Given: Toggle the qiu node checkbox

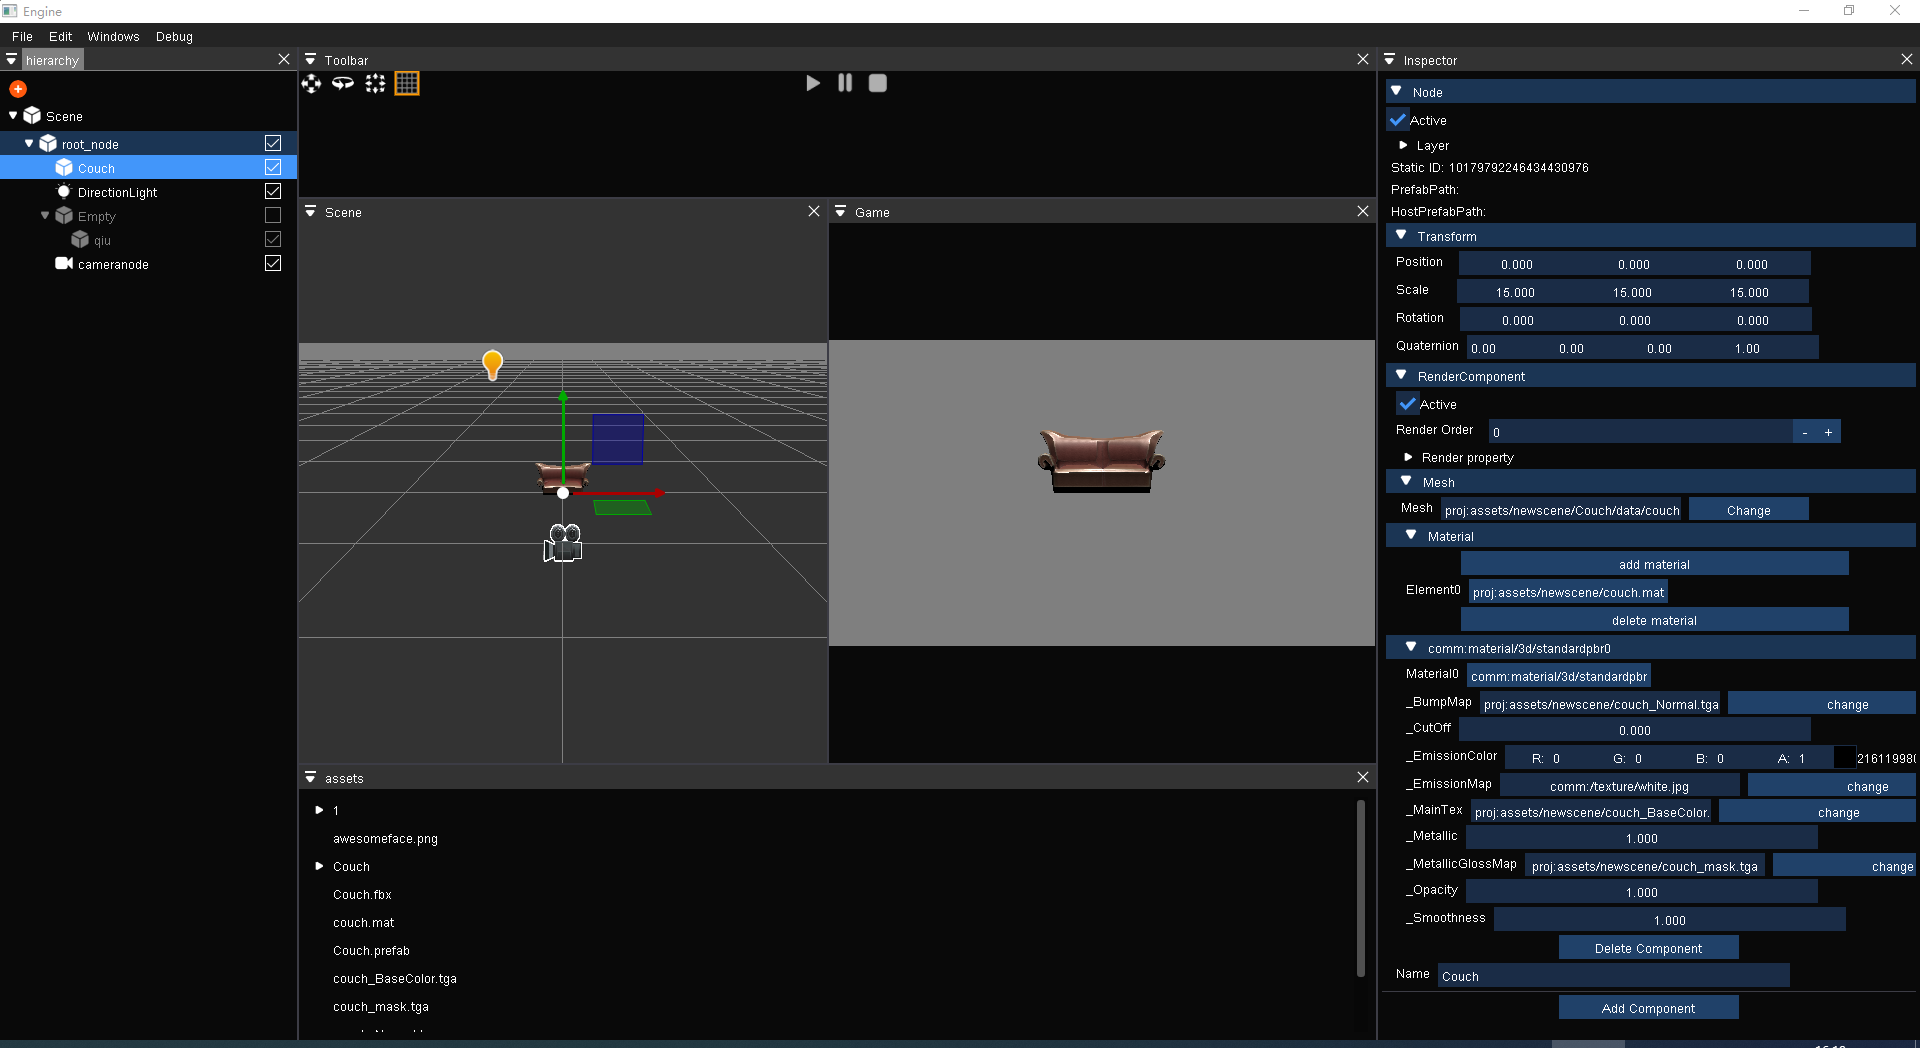Looking at the screenshot, I should coord(273,240).
